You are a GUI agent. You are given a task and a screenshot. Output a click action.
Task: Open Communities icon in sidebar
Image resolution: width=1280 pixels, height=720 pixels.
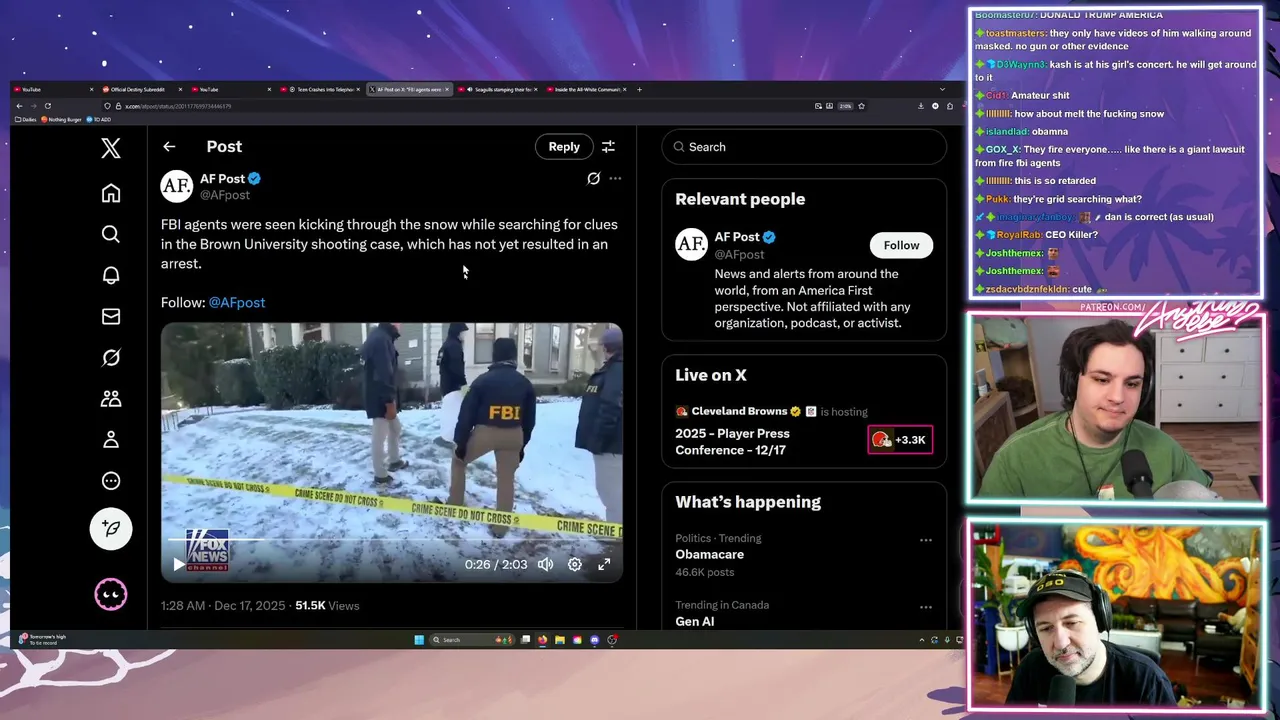point(111,398)
